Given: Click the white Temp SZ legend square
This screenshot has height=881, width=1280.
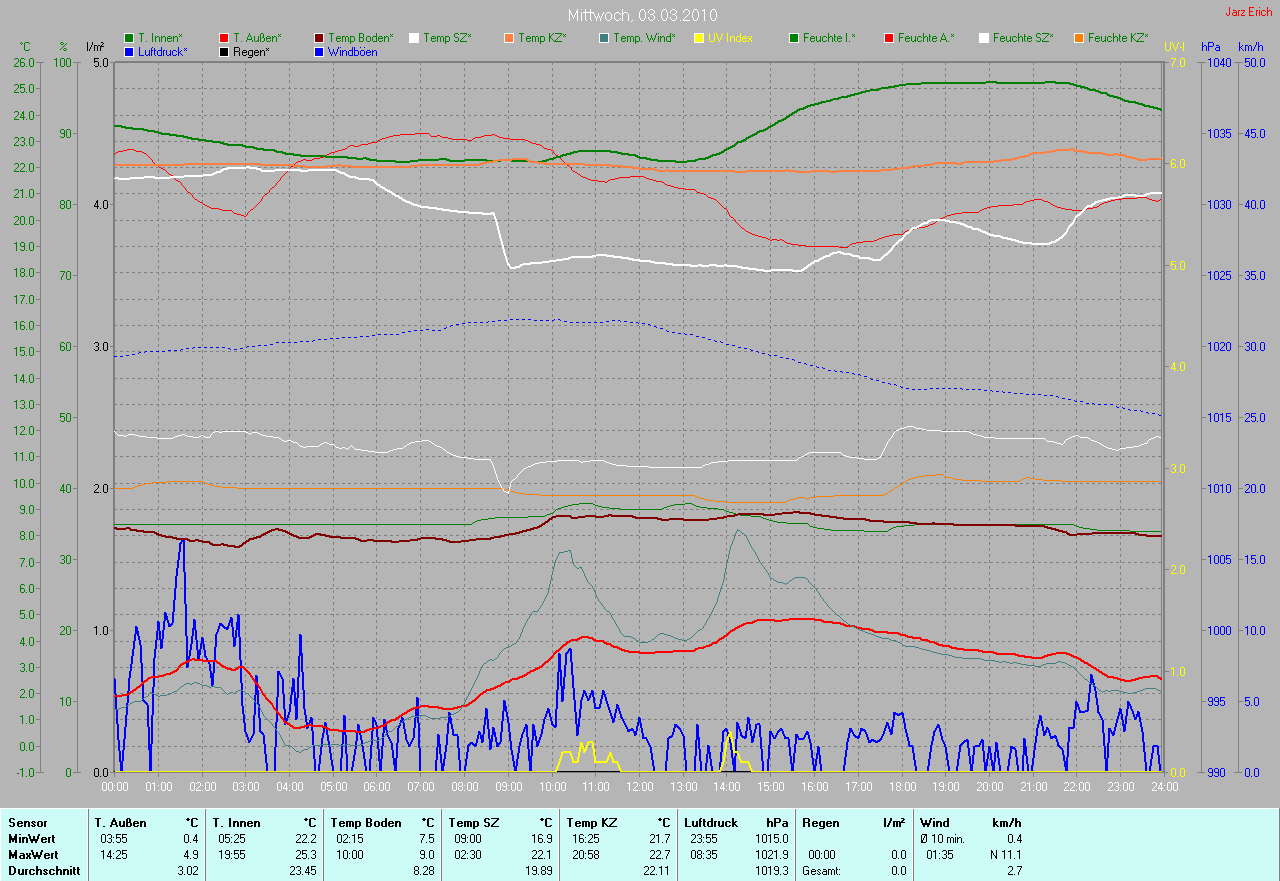Looking at the screenshot, I should [414, 38].
